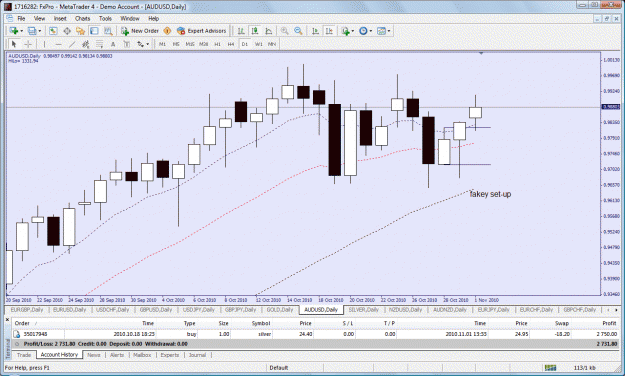
Task: Open the Charts menu
Action: tap(83, 18)
